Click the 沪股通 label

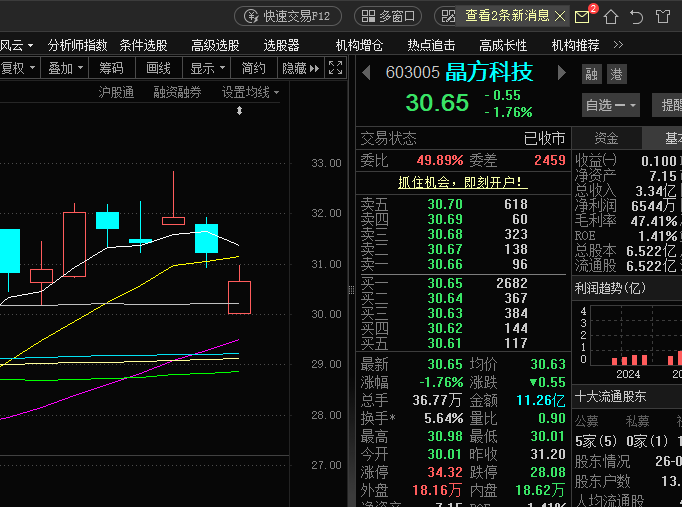pyautogui.click(x=116, y=92)
